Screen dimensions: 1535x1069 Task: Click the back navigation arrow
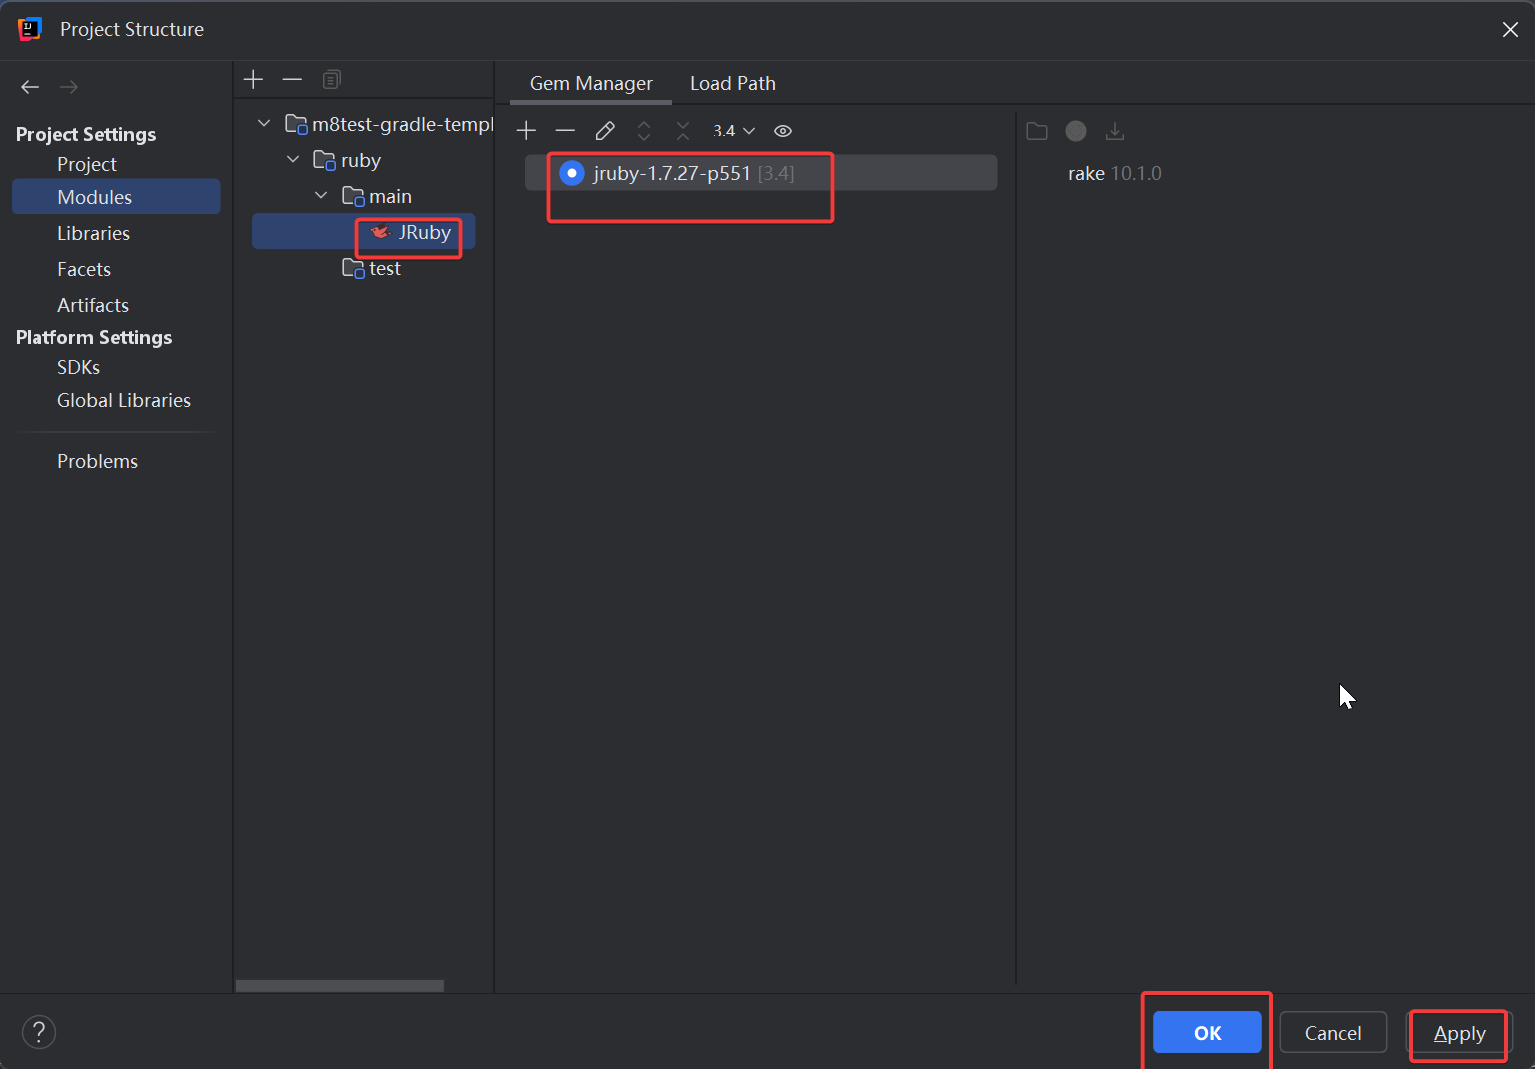pos(30,87)
